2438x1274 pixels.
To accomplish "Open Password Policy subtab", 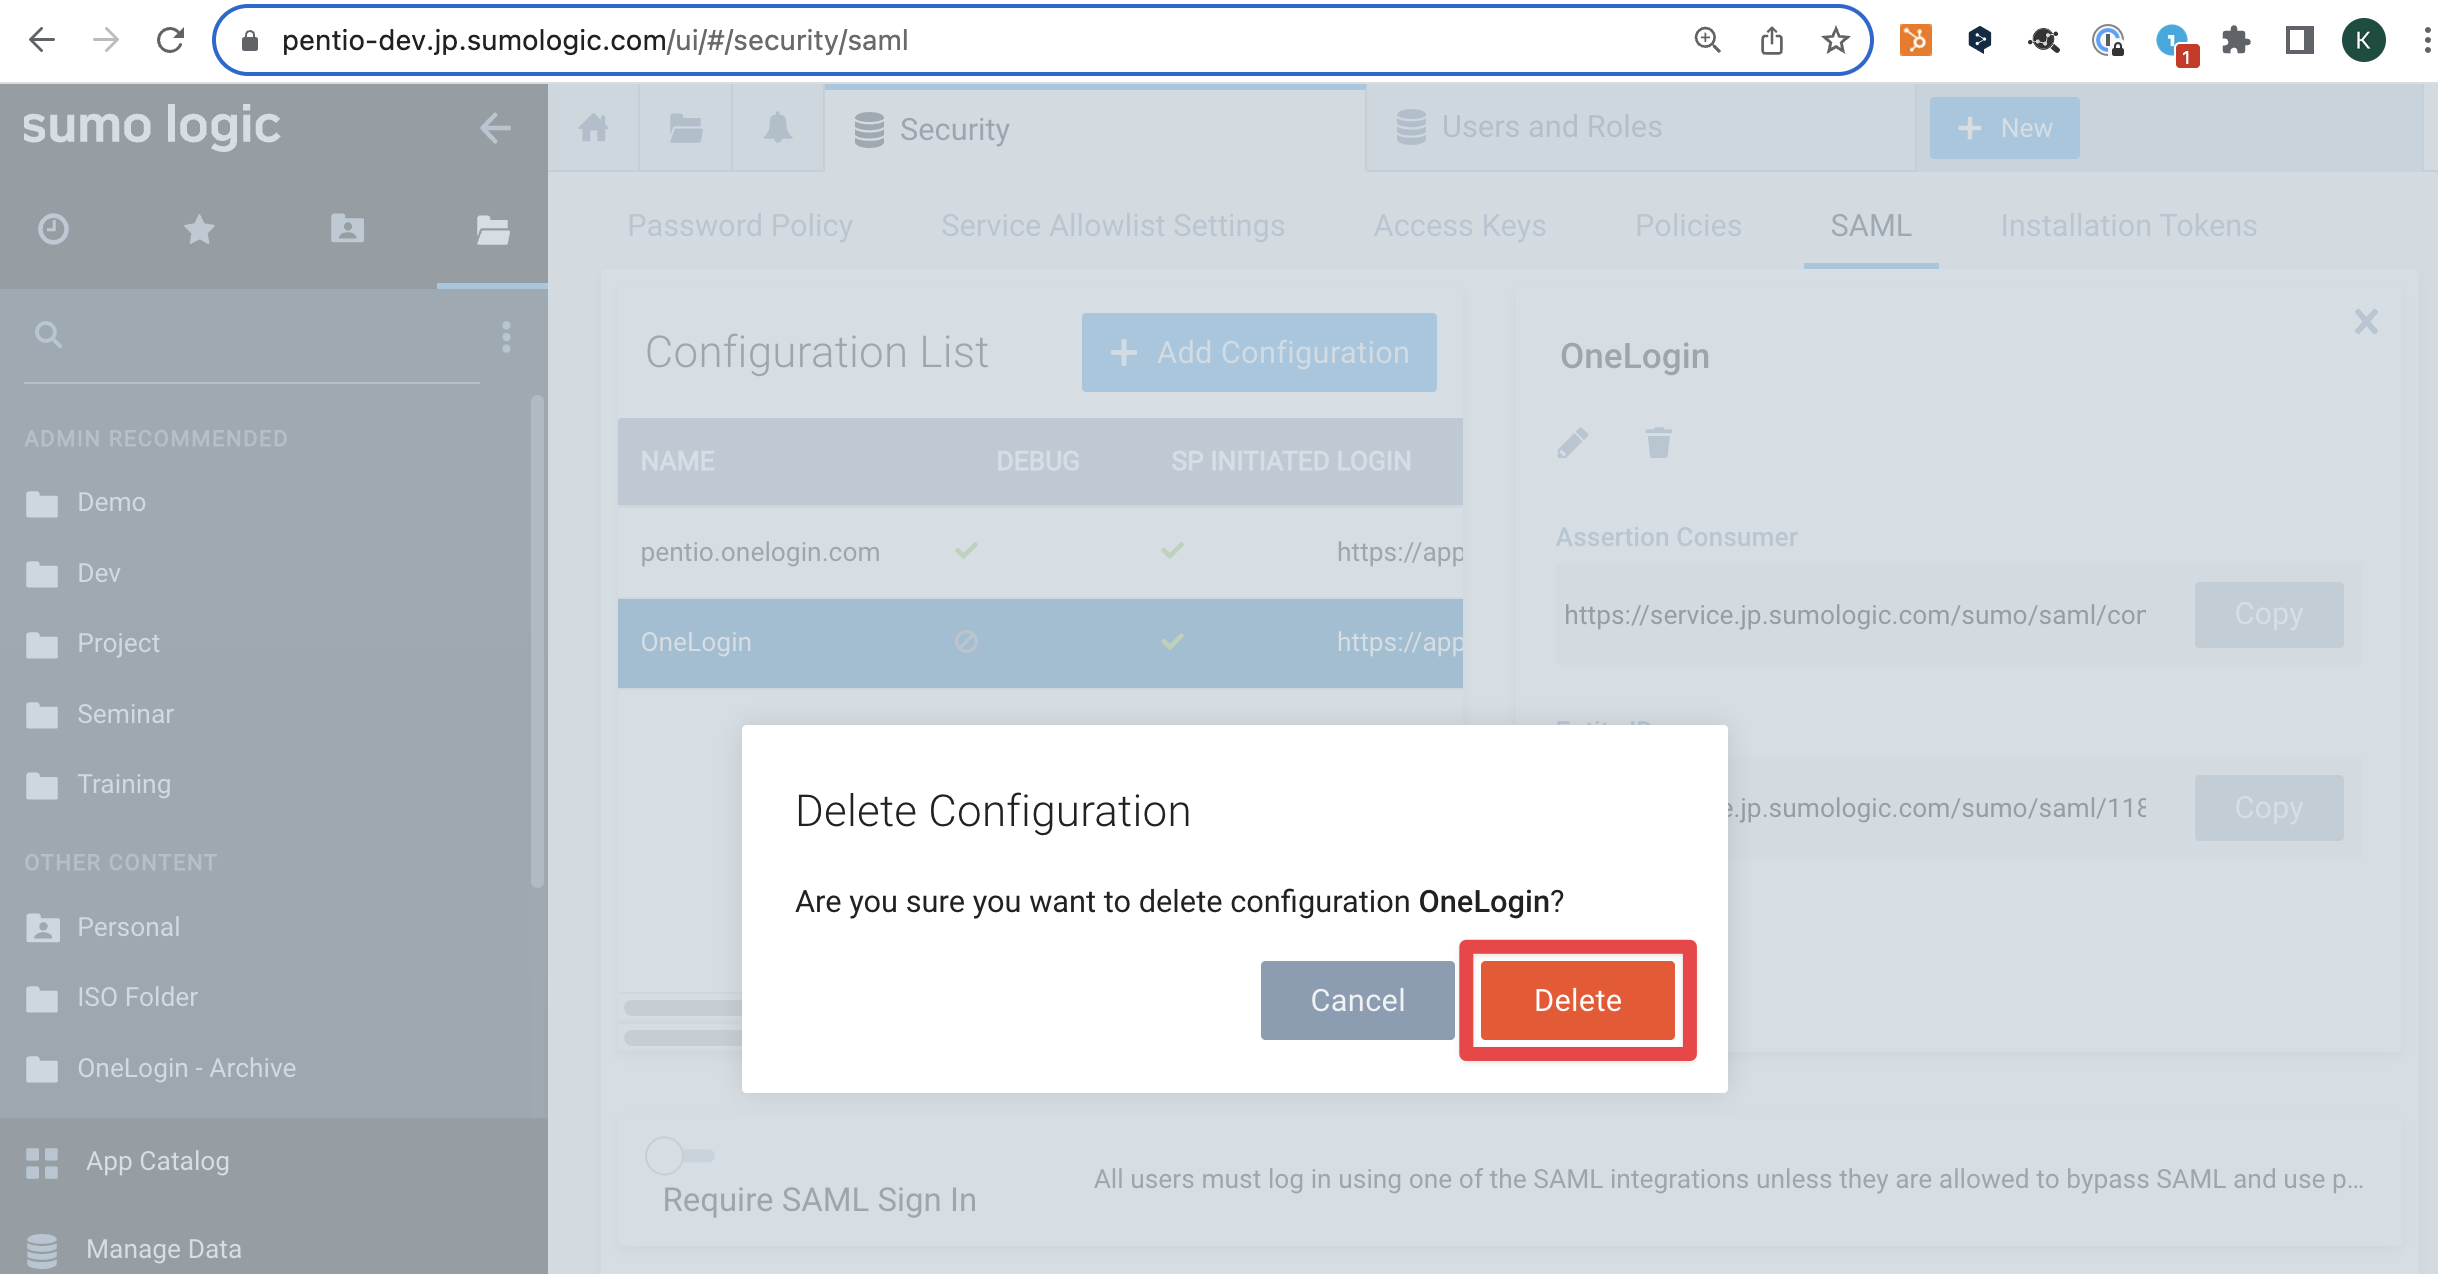I will tap(740, 226).
